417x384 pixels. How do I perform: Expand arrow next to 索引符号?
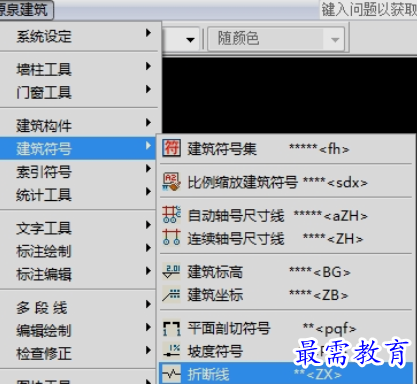[x=148, y=168]
